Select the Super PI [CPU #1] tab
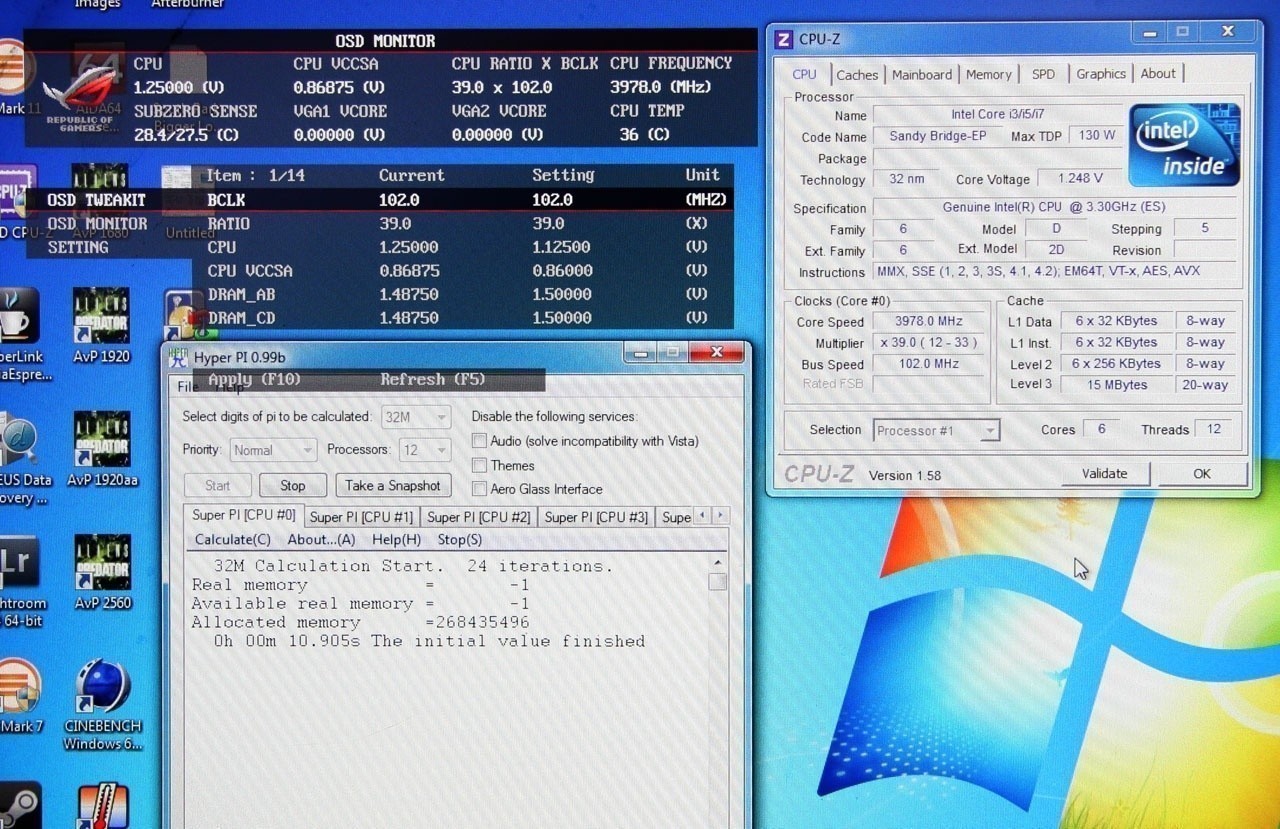Viewport: 1280px width, 829px height. tap(361, 517)
